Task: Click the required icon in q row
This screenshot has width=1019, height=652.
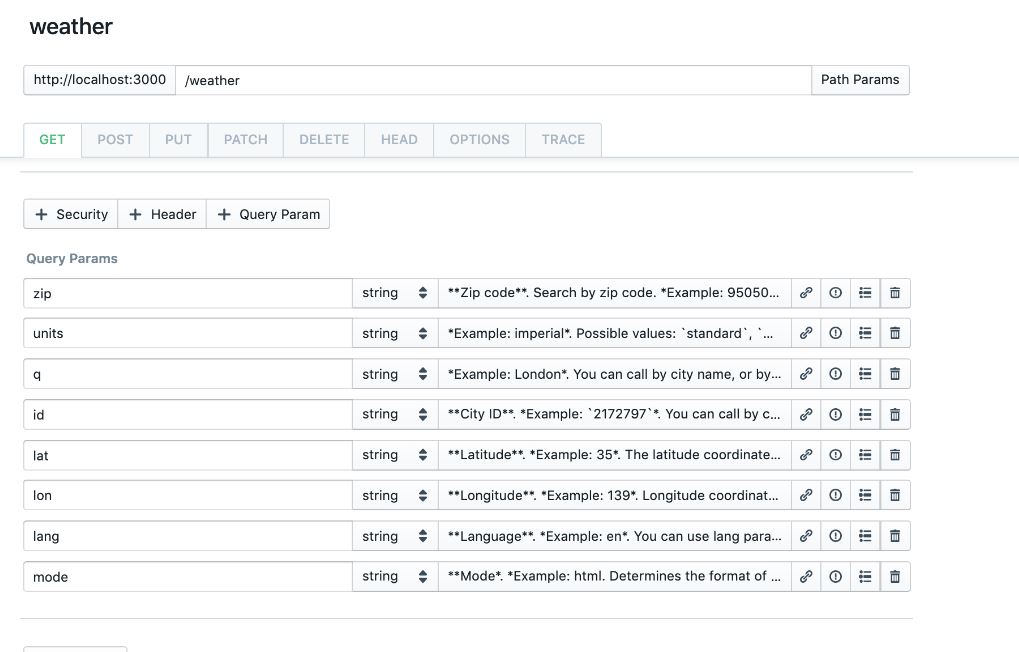Action: point(836,374)
